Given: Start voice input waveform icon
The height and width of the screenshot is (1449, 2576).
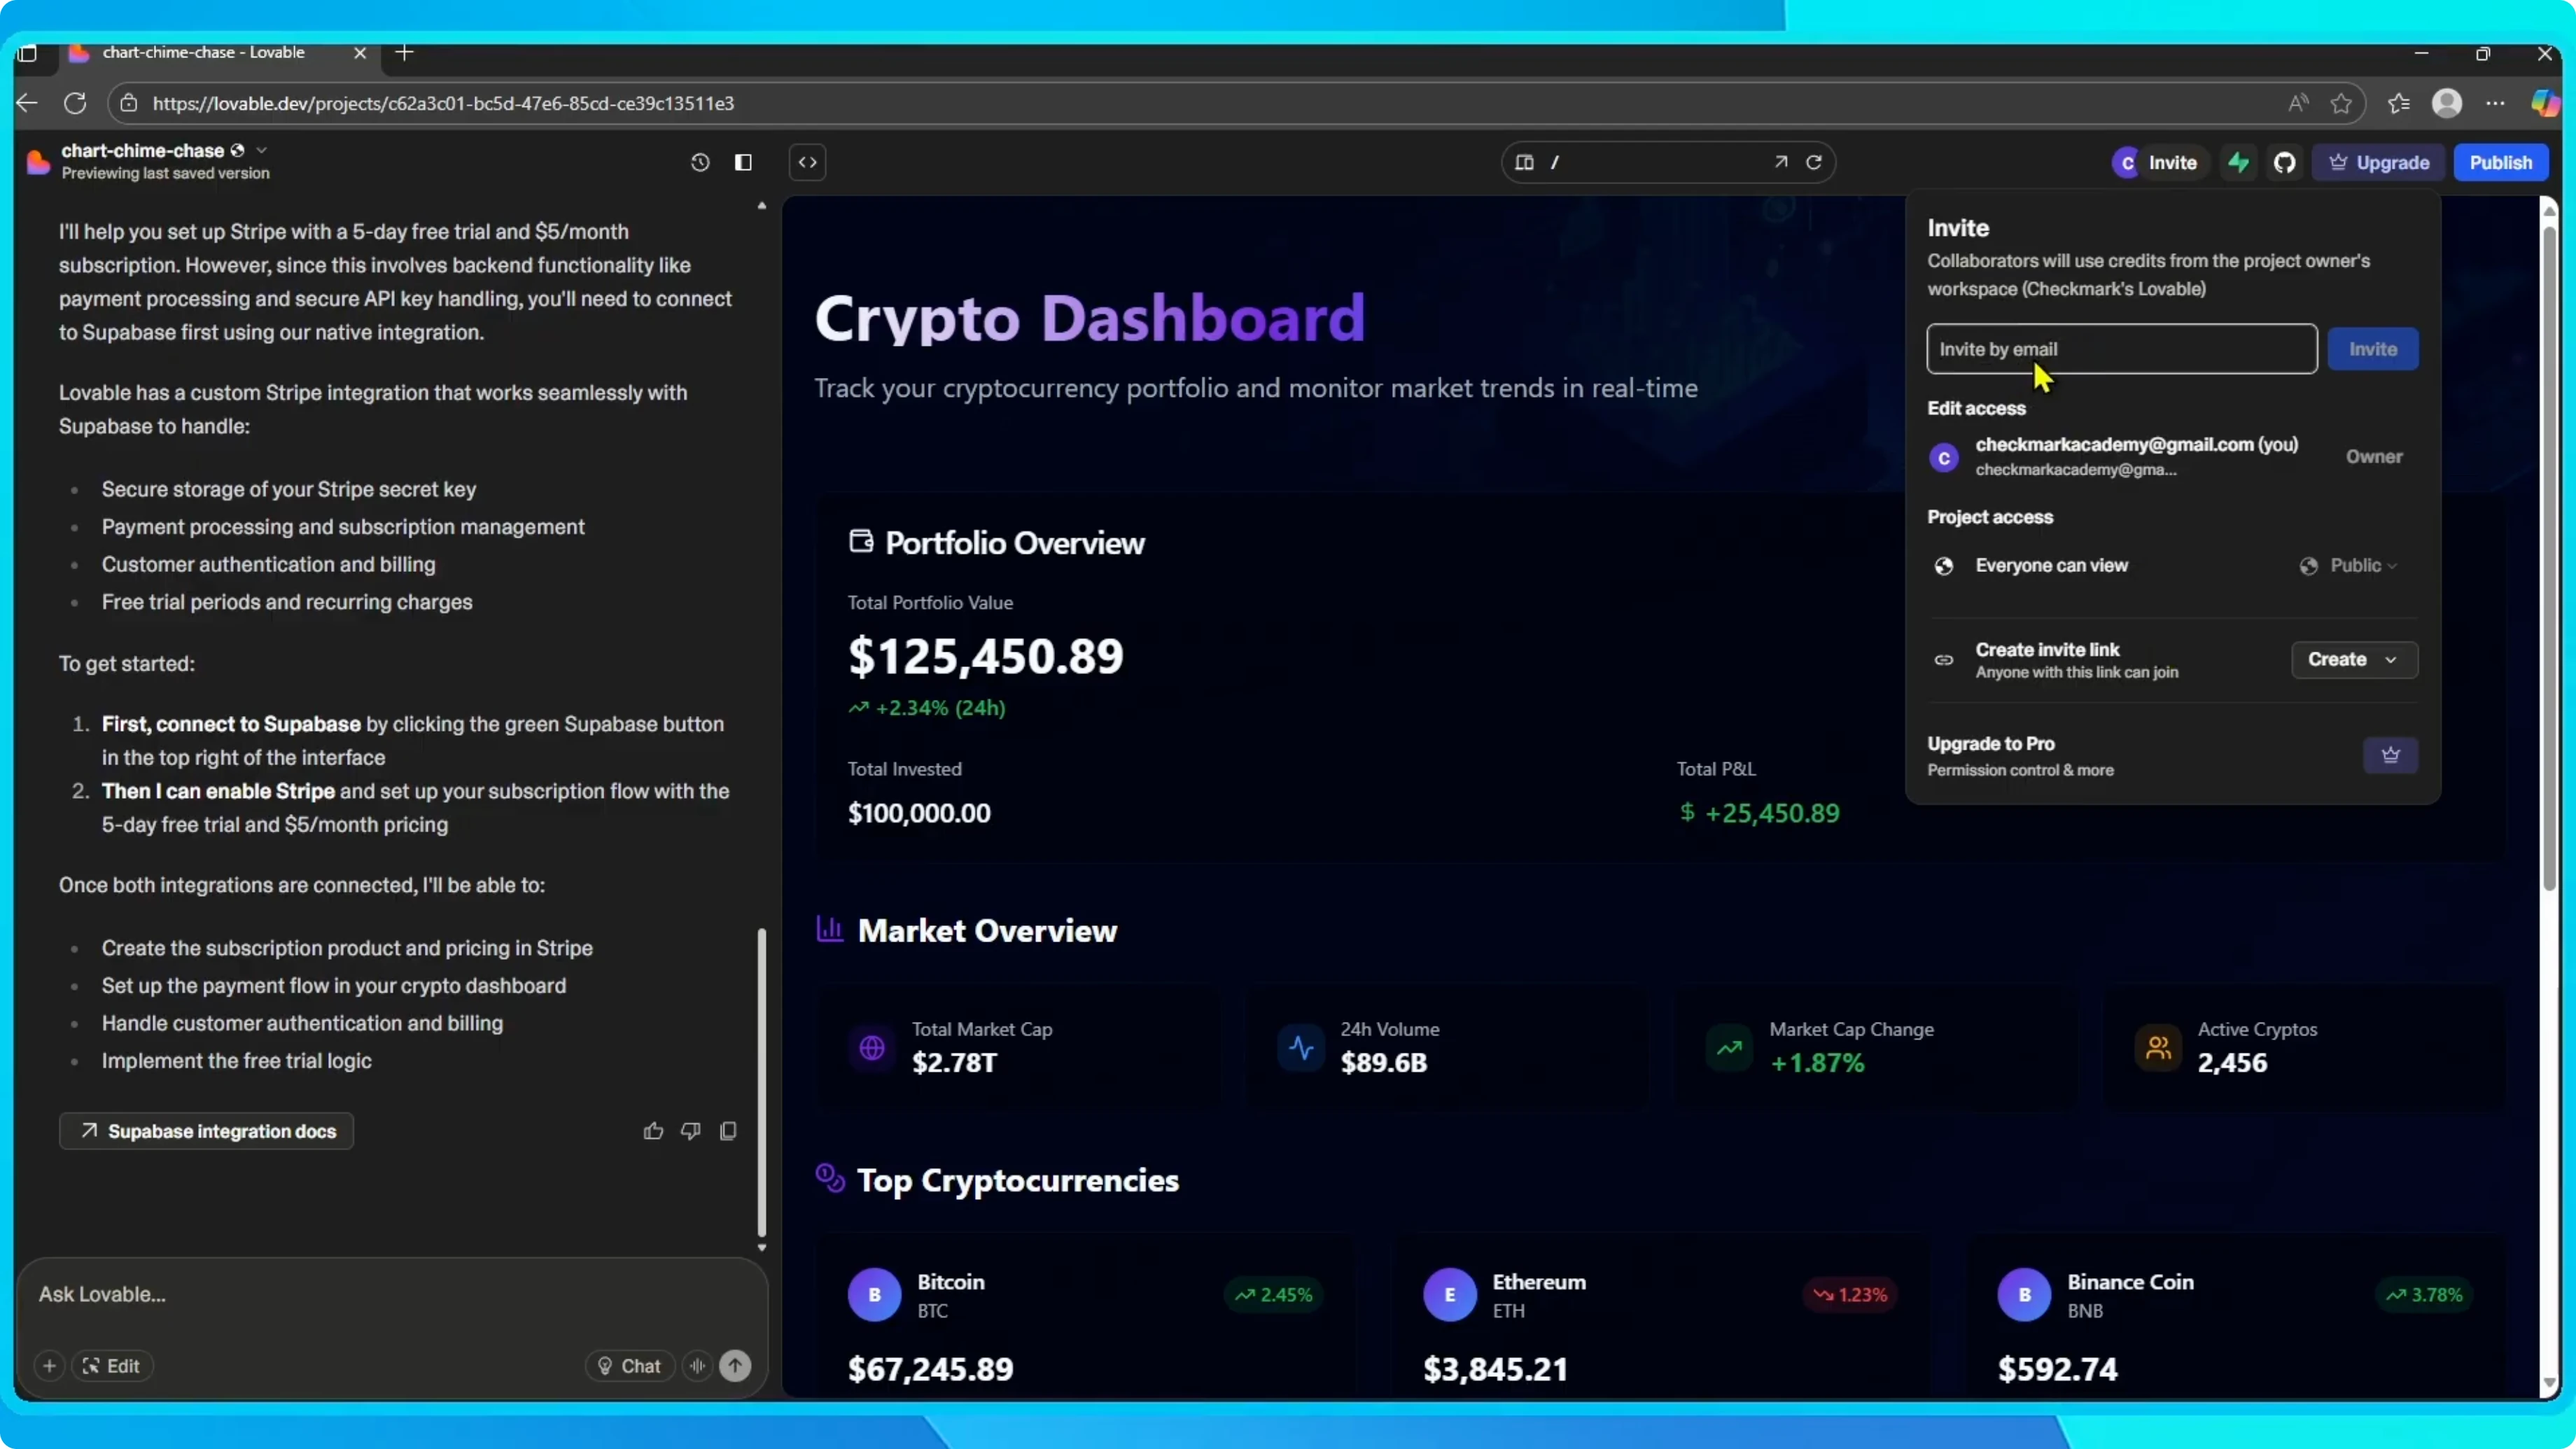Looking at the screenshot, I should coord(697,1366).
